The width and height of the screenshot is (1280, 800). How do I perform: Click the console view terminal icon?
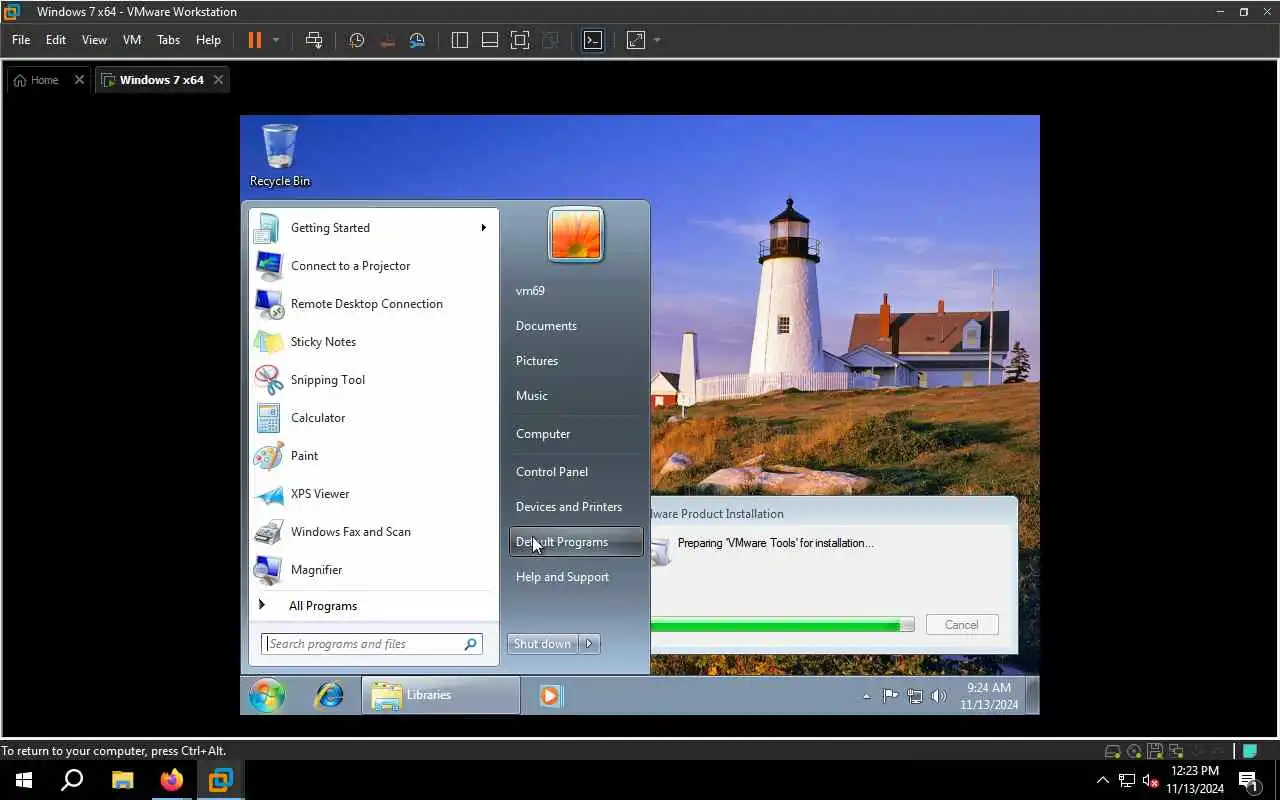593,40
